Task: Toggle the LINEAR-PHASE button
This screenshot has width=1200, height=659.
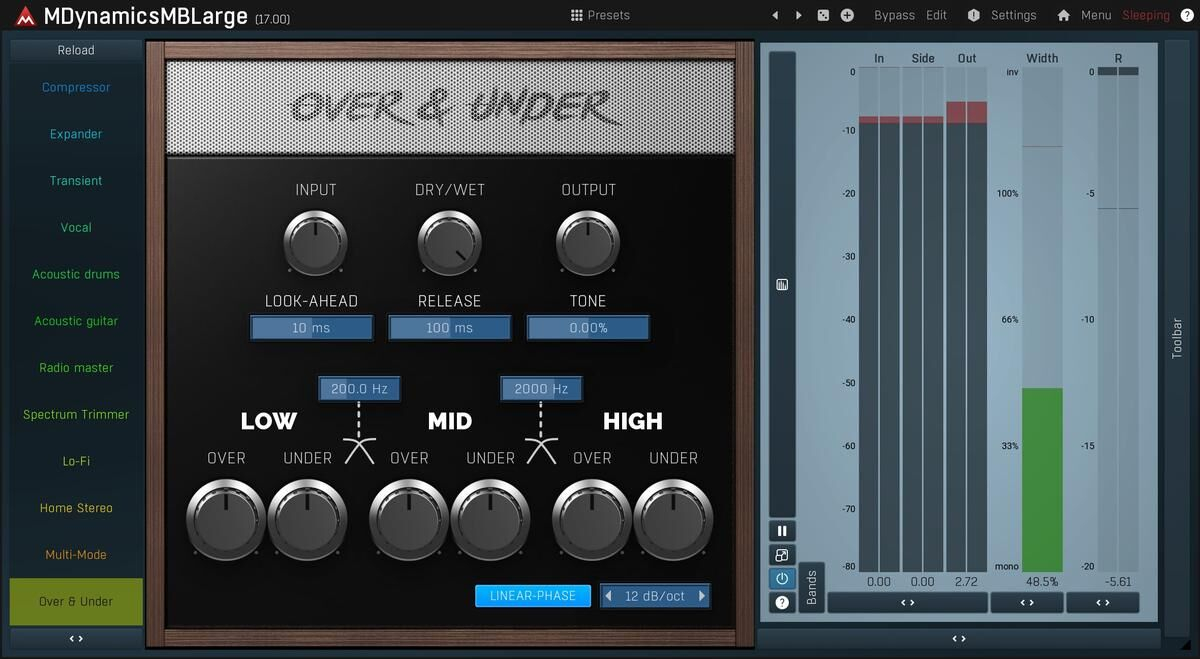Action: pos(532,596)
